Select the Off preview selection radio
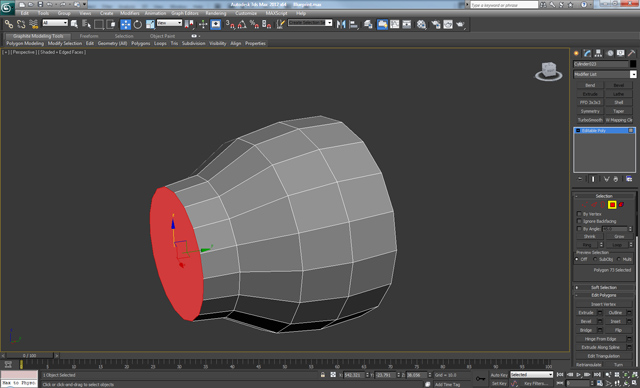This screenshot has height=388, width=640. coord(577,259)
